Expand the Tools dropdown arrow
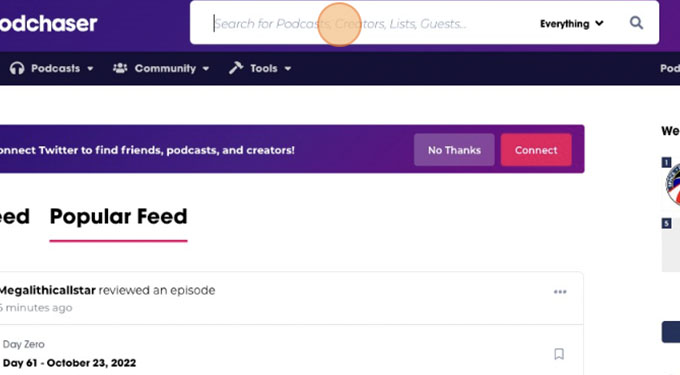Viewport: 680px width, 375px height. point(288,68)
